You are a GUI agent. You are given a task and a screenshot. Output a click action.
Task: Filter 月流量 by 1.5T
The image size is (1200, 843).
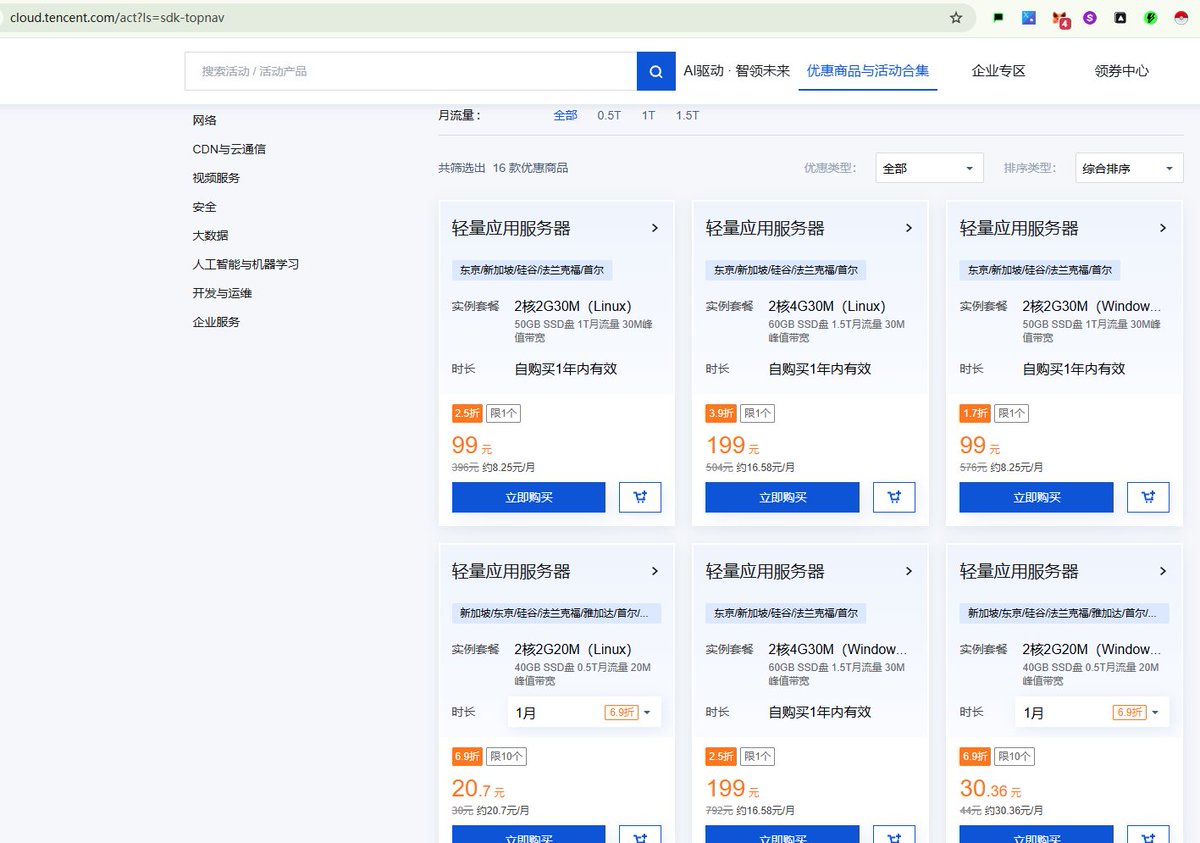click(687, 115)
